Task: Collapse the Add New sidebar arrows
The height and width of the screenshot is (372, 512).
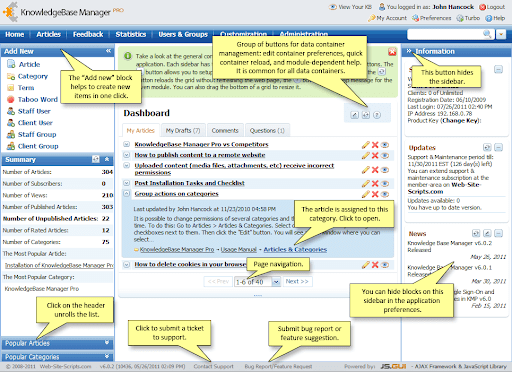Action: coord(108,51)
